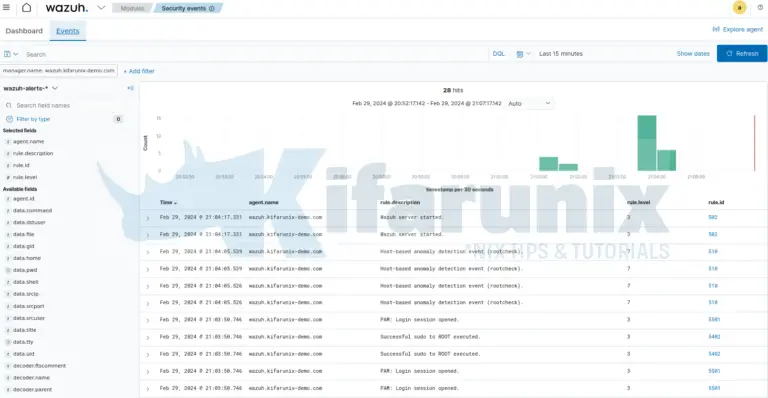Click the rule.level column header
This screenshot has height=398, width=768.
tap(639, 202)
